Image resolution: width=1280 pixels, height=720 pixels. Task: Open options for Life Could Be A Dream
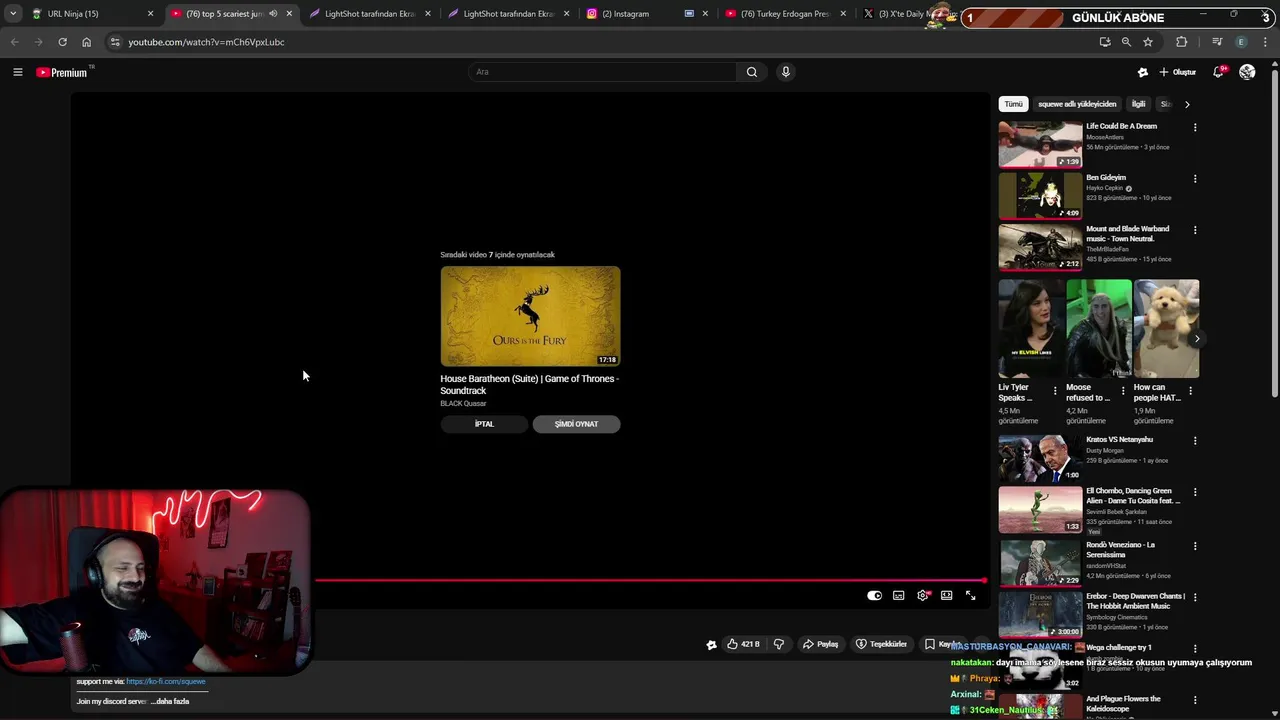(x=1194, y=128)
